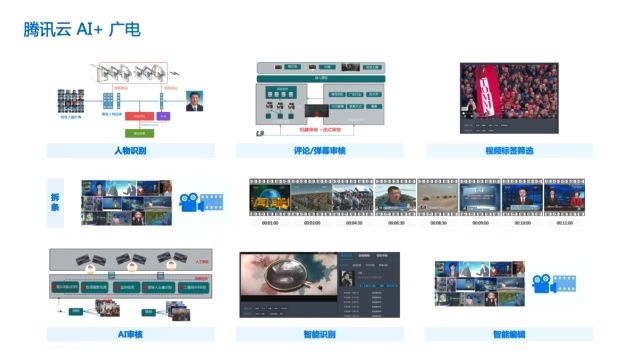Click the purple box in the 人物识别 diagram

click(163, 116)
